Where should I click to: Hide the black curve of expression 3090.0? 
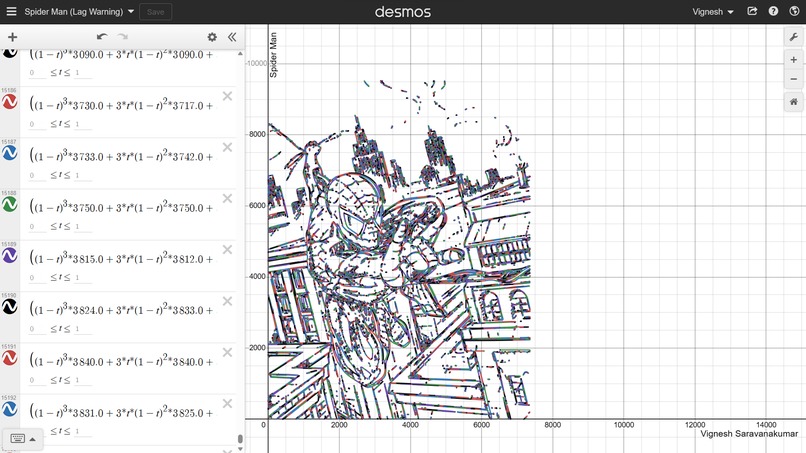[10, 53]
